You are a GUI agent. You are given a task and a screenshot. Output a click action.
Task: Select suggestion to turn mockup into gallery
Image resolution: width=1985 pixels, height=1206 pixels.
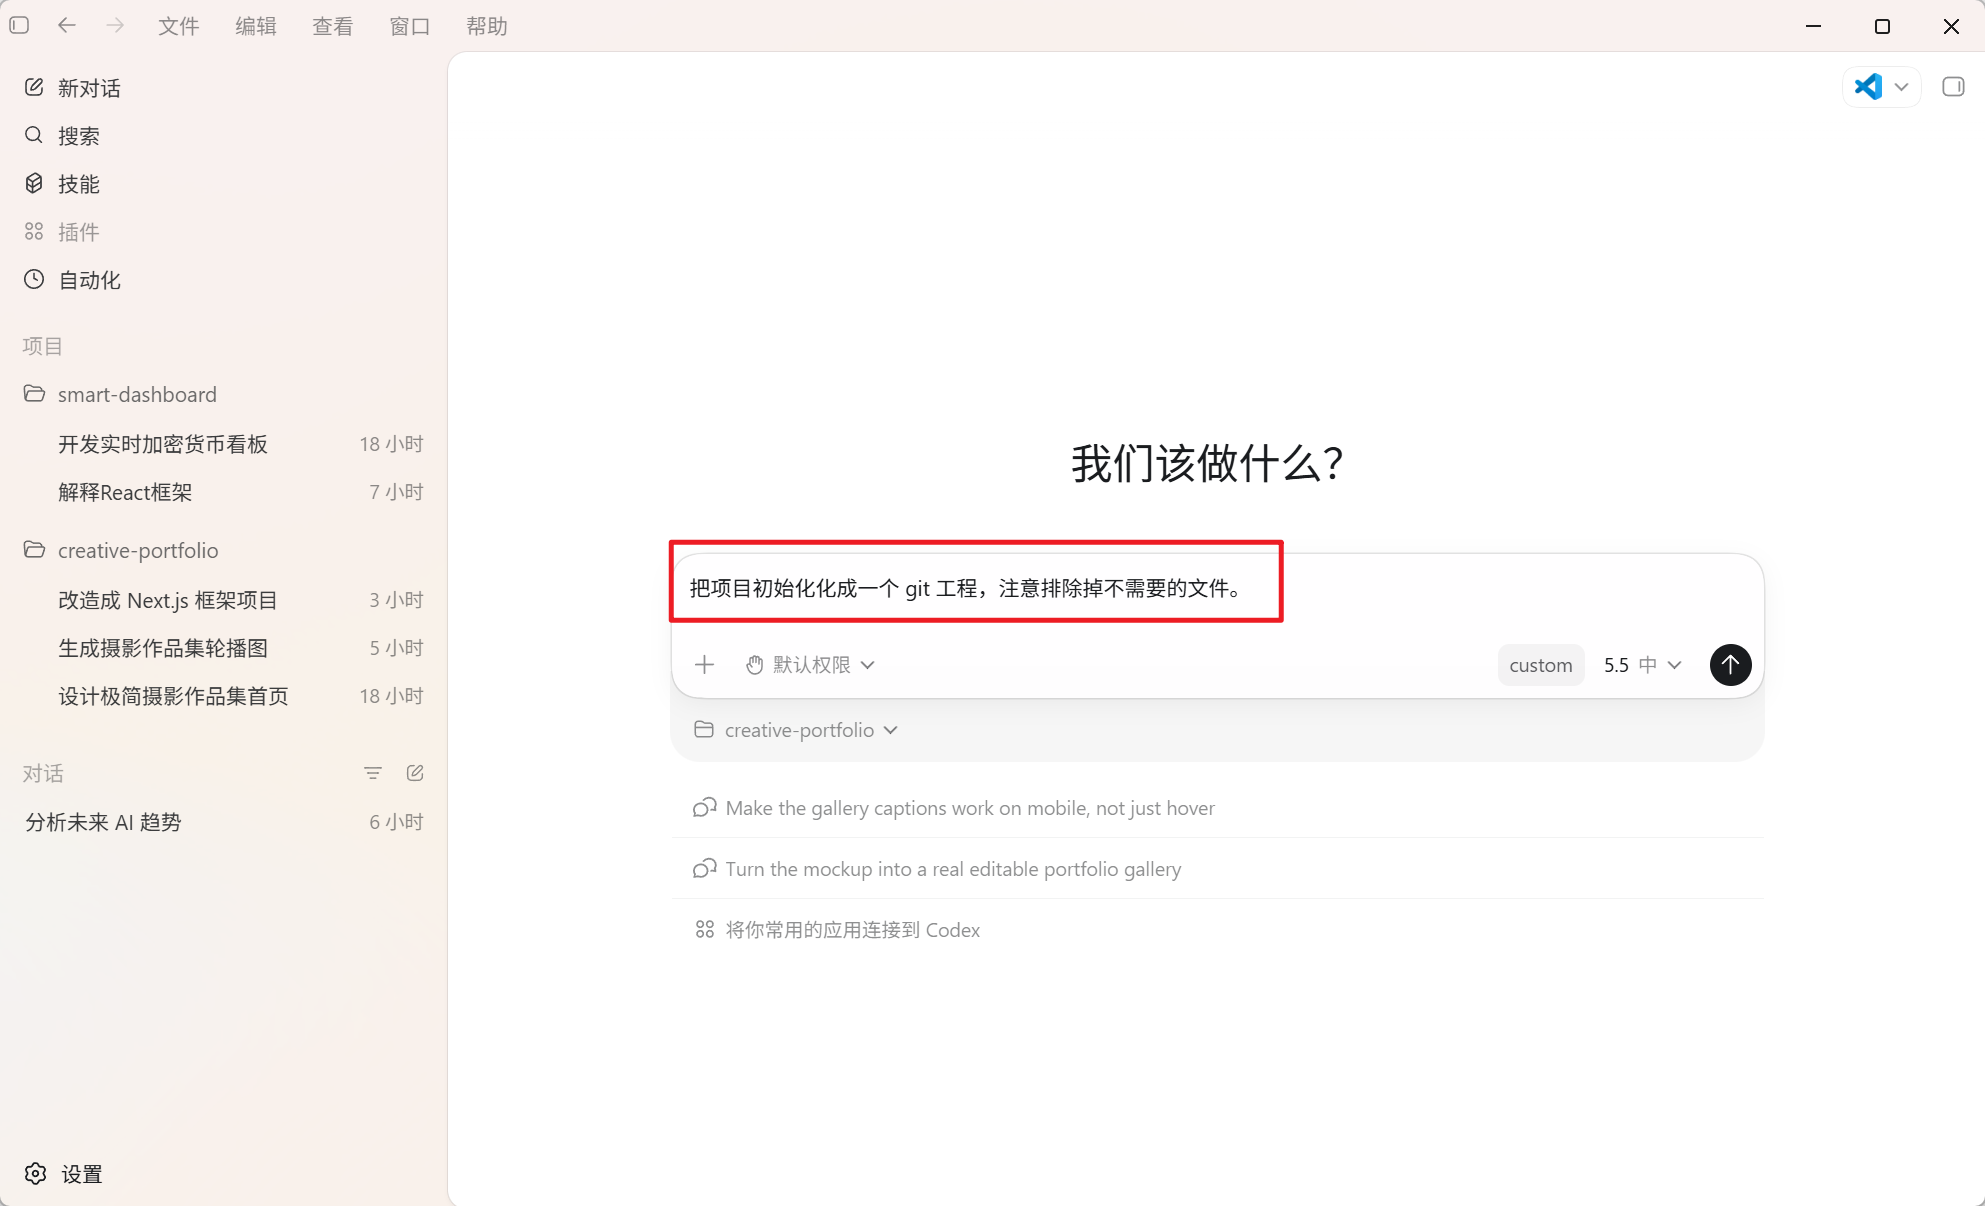click(x=1217, y=869)
